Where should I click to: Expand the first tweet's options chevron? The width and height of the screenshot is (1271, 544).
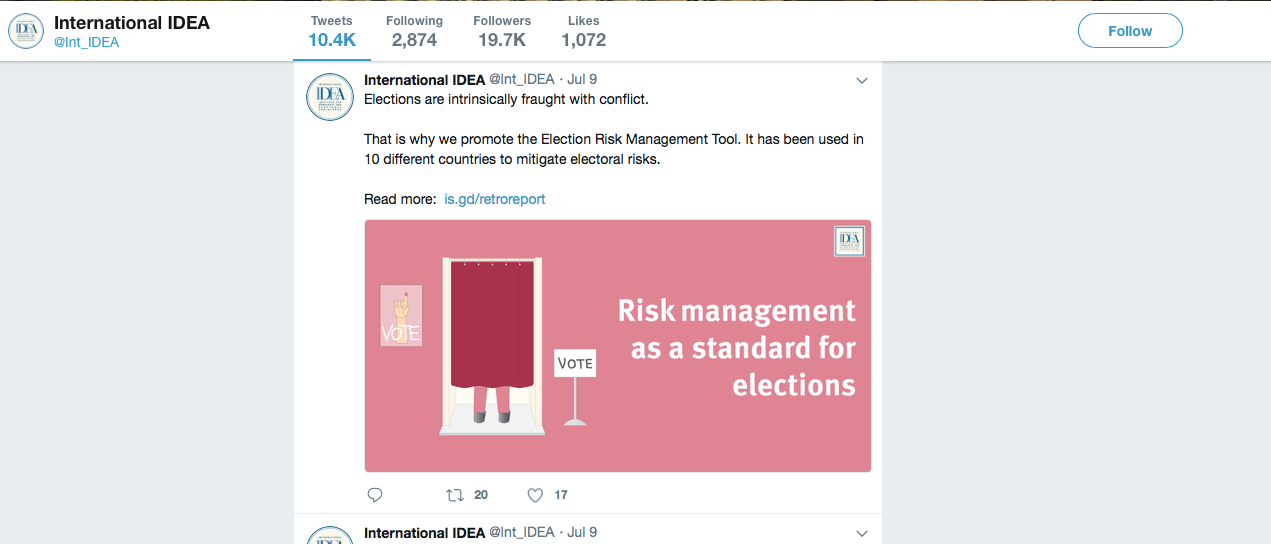[x=862, y=81]
